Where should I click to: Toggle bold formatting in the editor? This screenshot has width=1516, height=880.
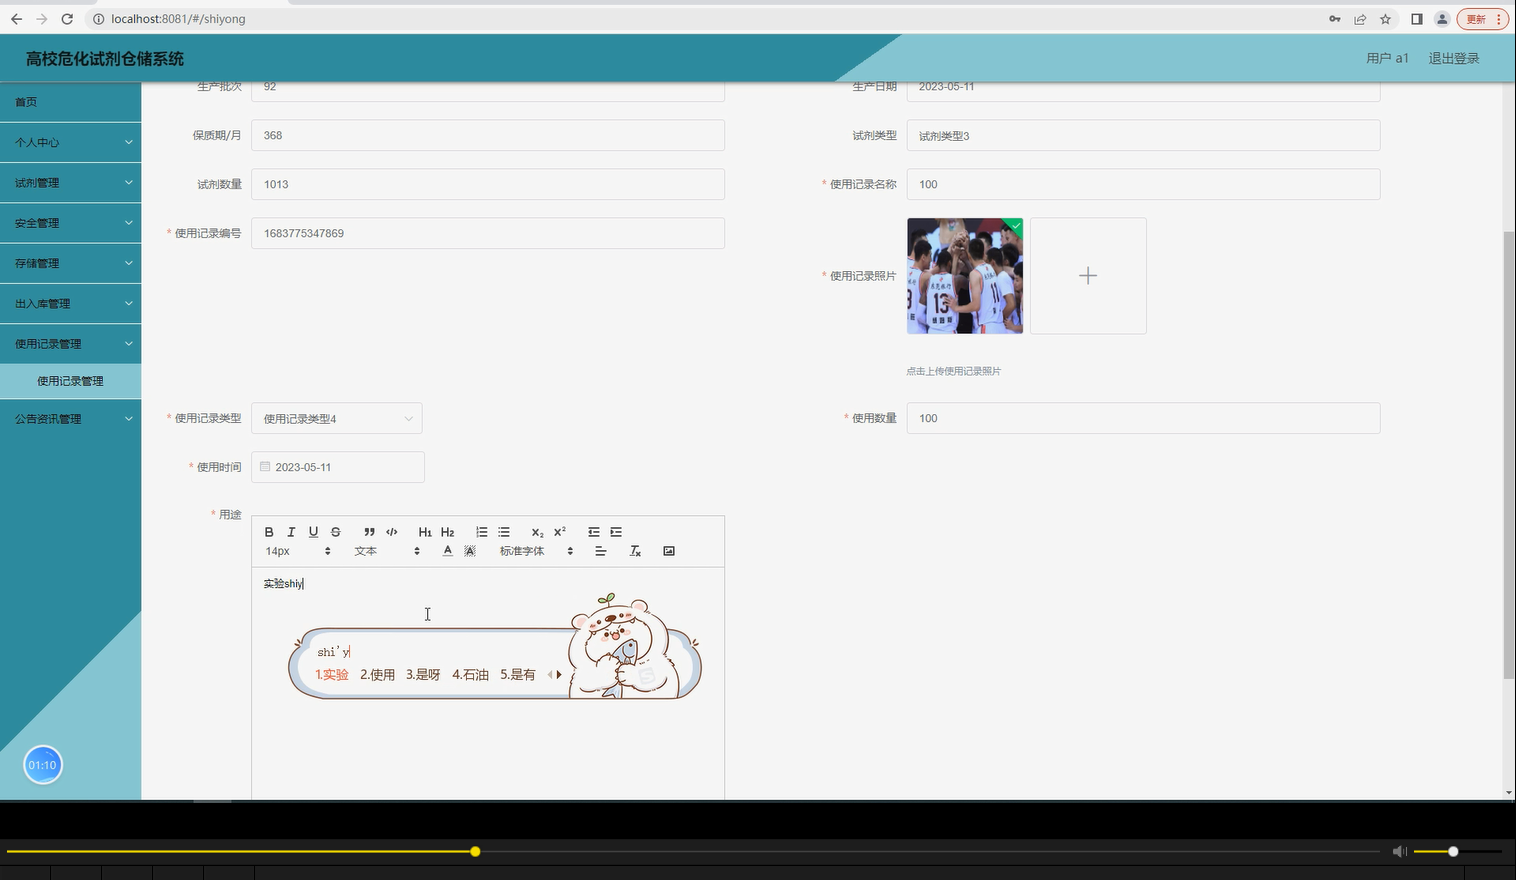pyautogui.click(x=269, y=531)
